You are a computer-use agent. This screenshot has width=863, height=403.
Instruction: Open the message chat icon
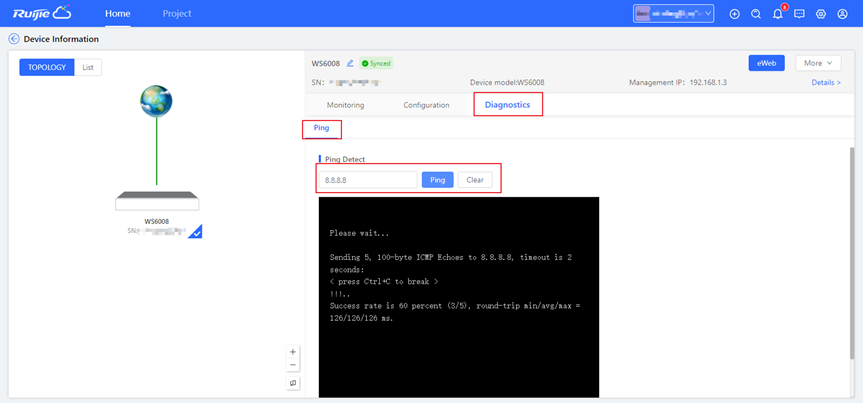click(799, 14)
